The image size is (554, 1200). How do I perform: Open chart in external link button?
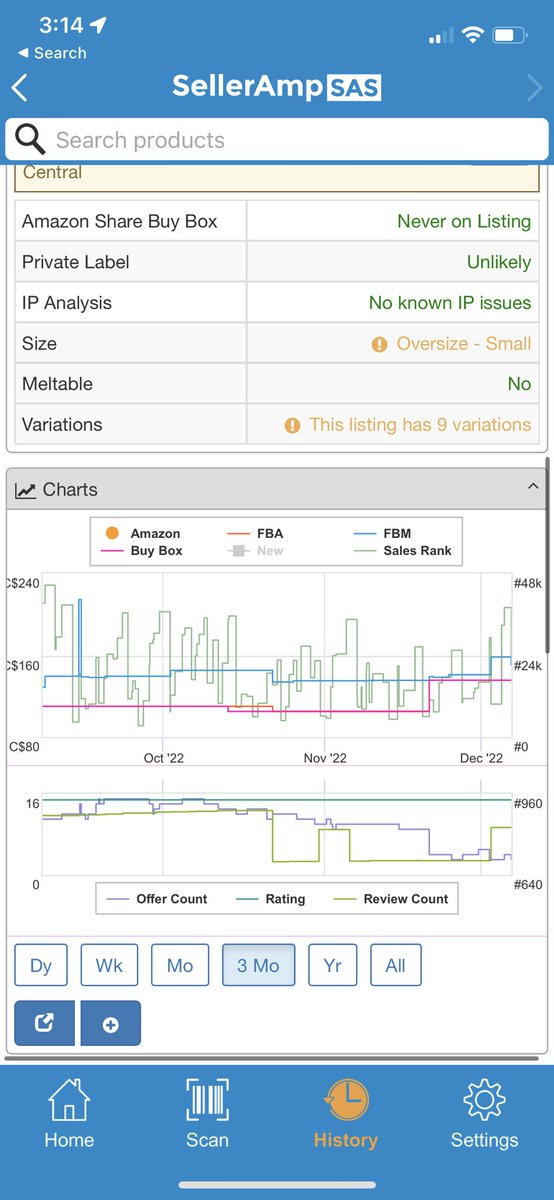coord(45,1023)
